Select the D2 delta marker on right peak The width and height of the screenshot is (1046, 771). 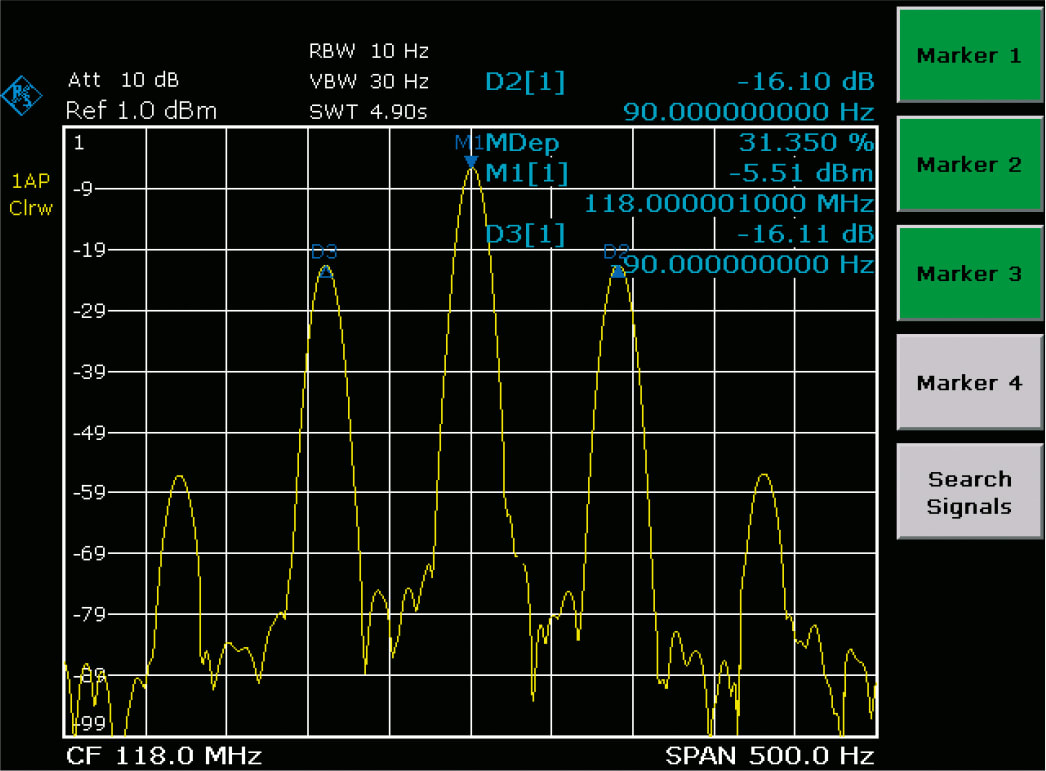coord(618,268)
